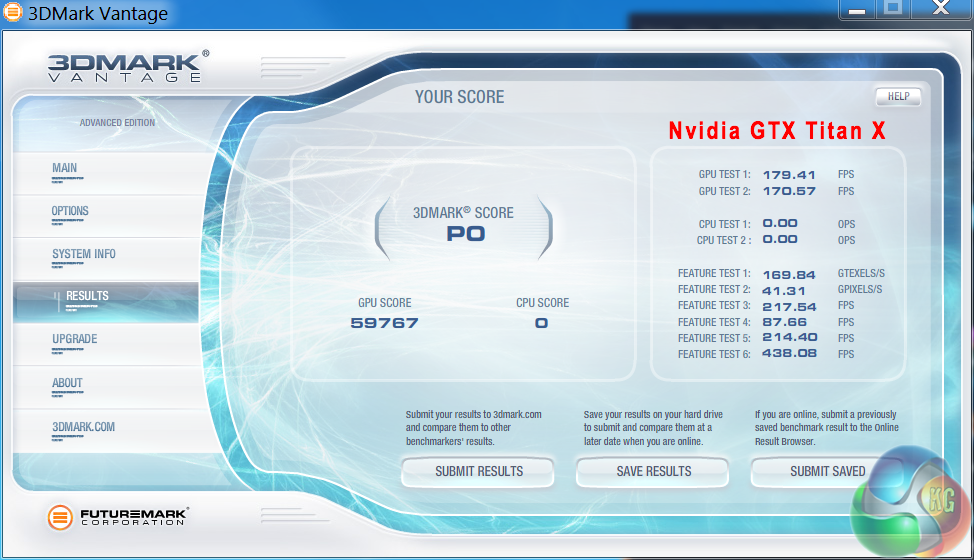Click the GPIXELS/S unit label
Image resolution: width=974 pixels, height=560 pixels.
coord(860,289)
